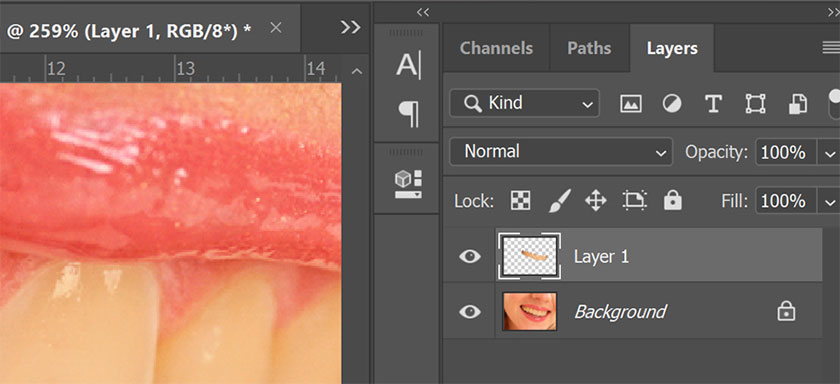840x384 pixels.
Task: Click the Lock label
Action: 474,201
